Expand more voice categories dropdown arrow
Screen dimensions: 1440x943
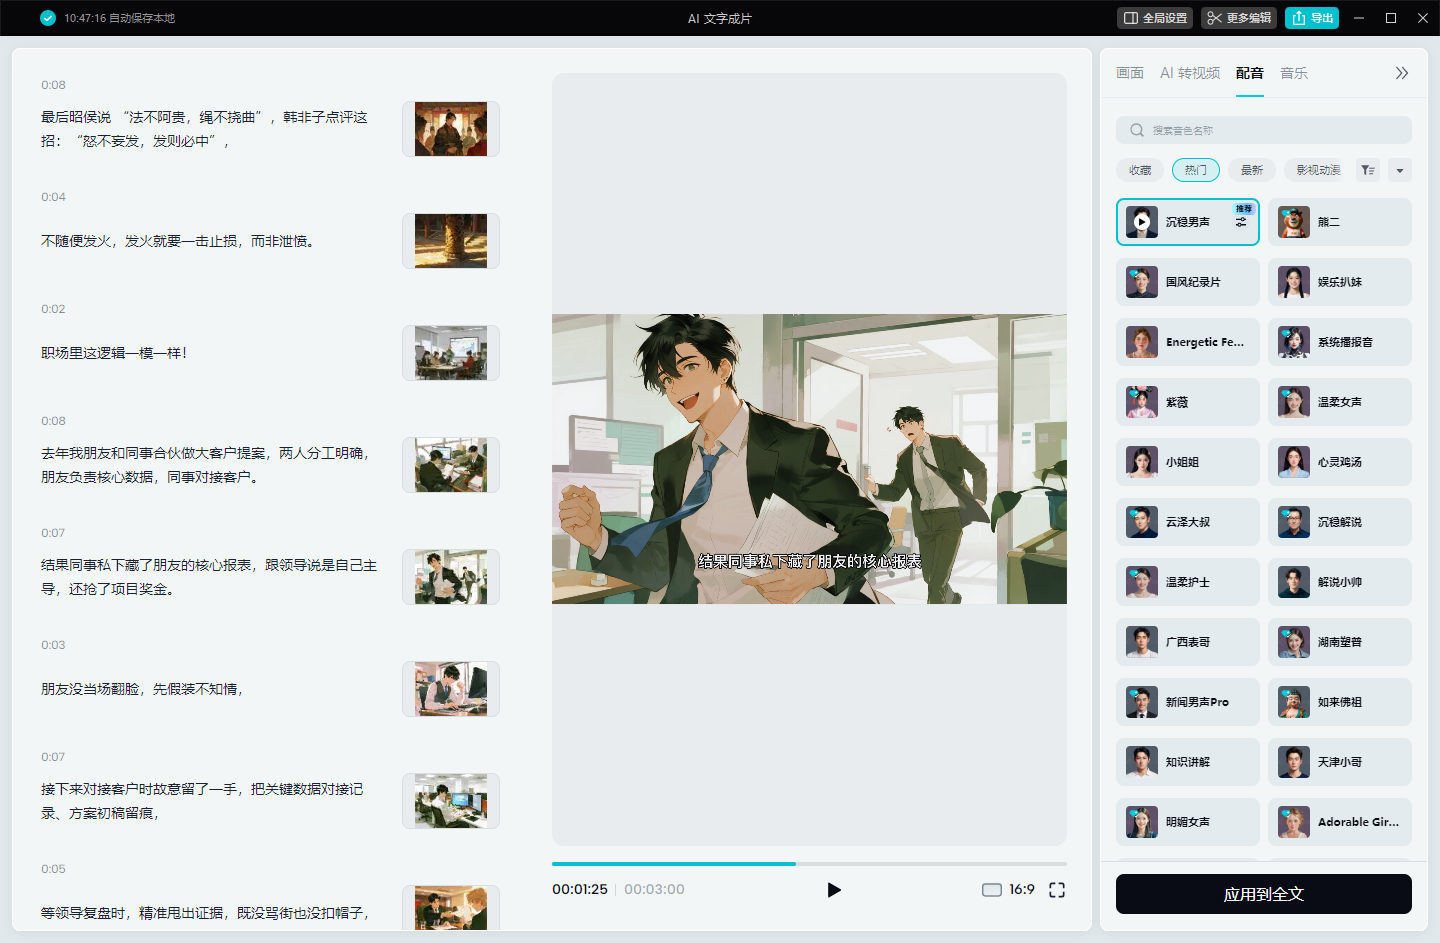pos(1400,170)
